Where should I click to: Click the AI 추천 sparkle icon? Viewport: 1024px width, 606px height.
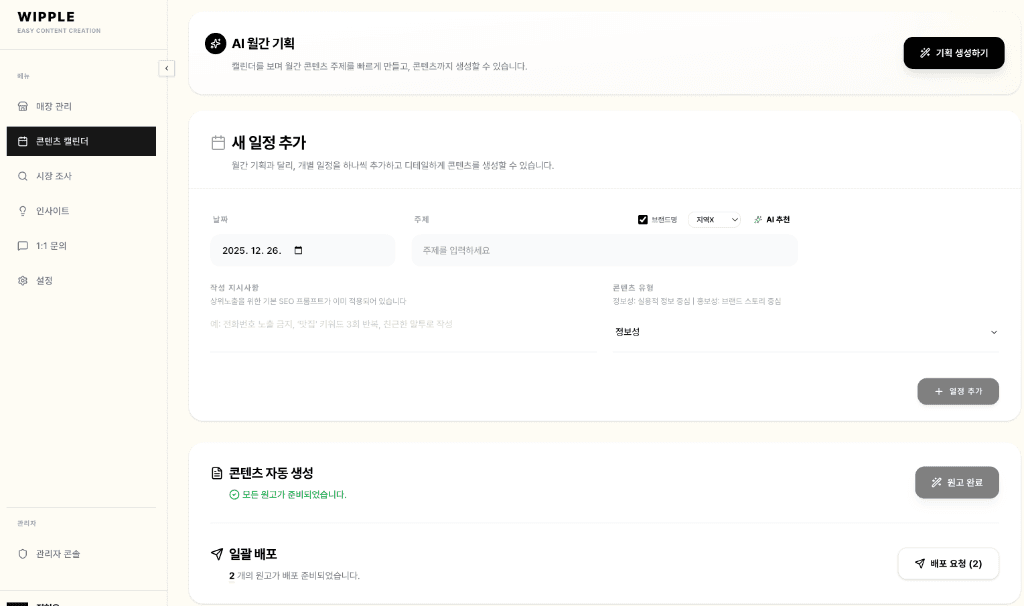[x=757, y=219]
